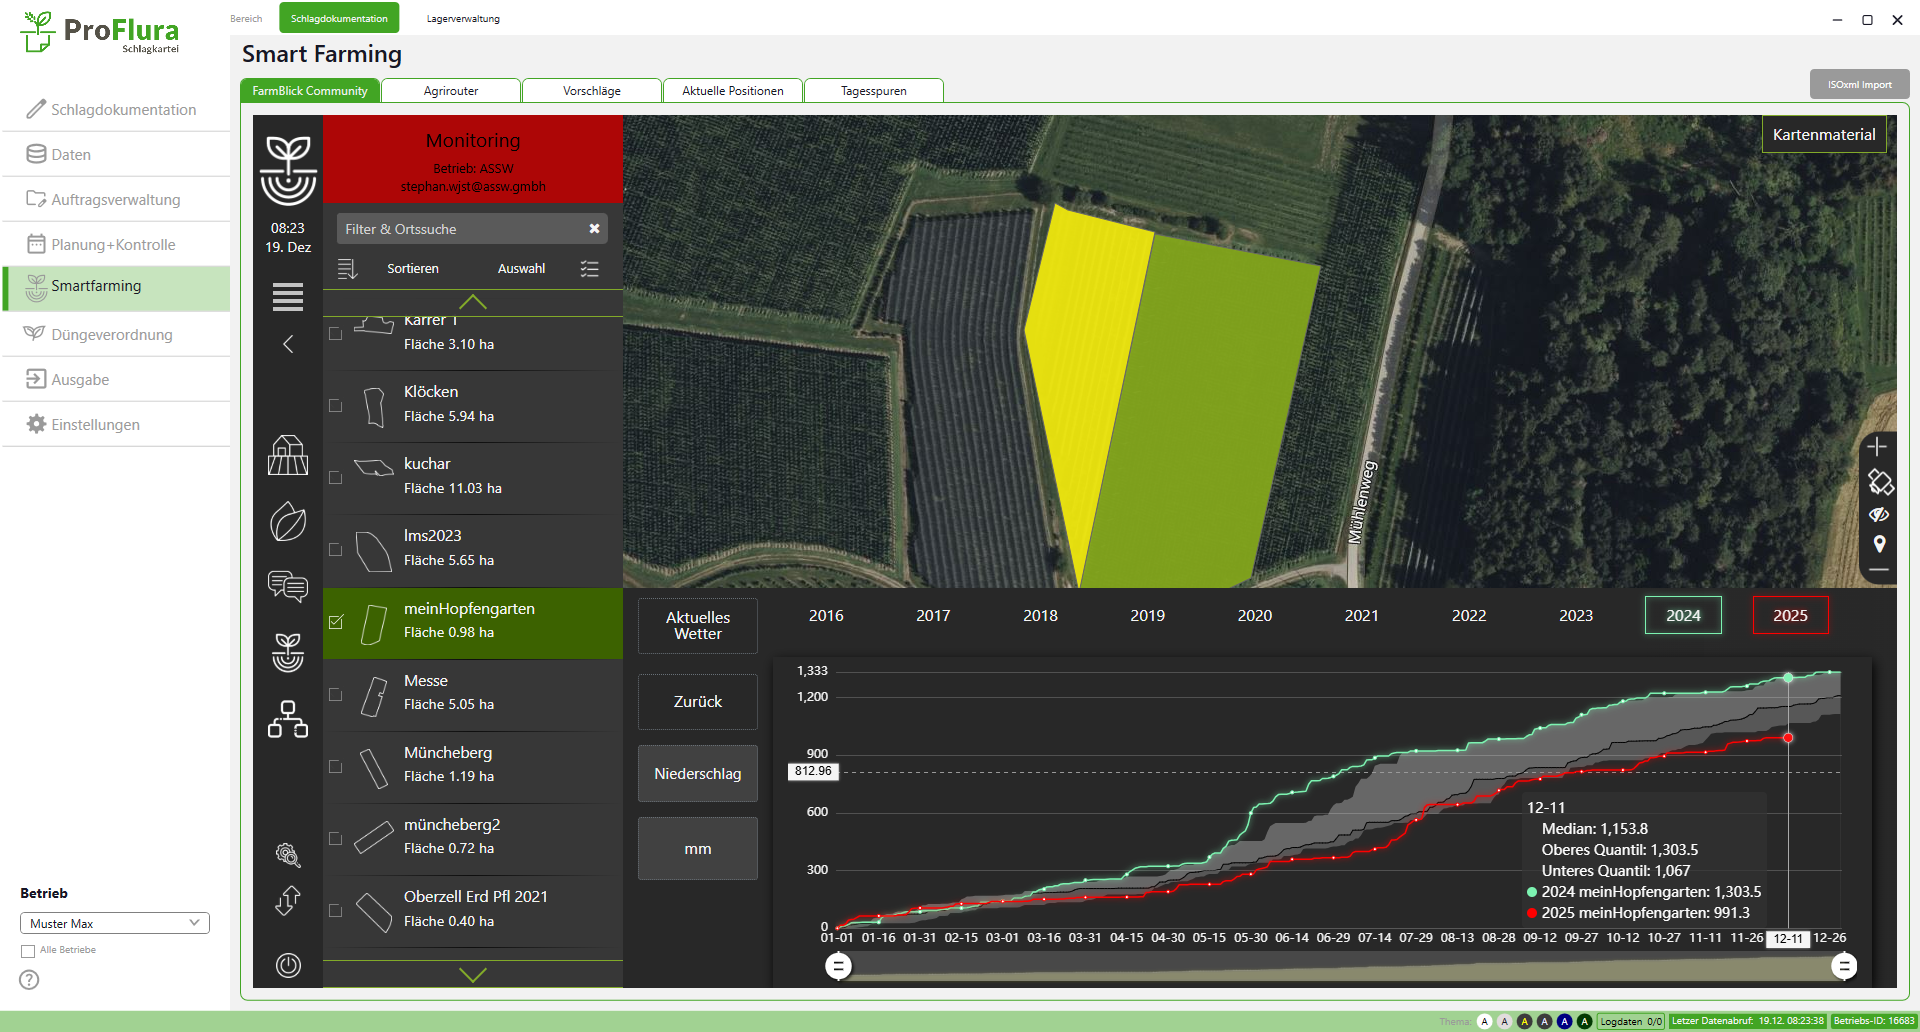
Task: Open the barn/farm building icon
Action: 287,455
